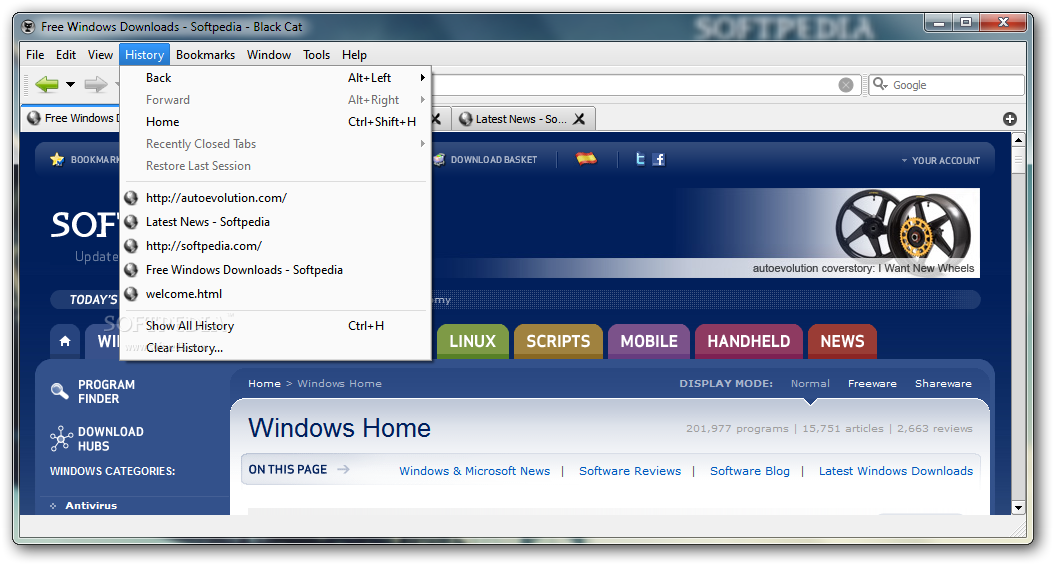Click the Download Hubs icon
This screenshot has width=1054, height=565.
point(60,439)
